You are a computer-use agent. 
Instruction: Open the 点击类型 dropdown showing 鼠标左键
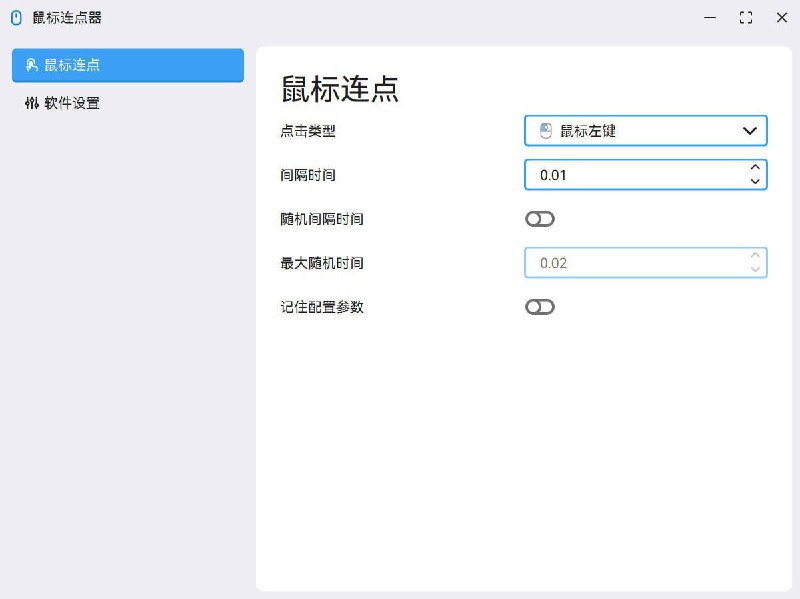645,131
